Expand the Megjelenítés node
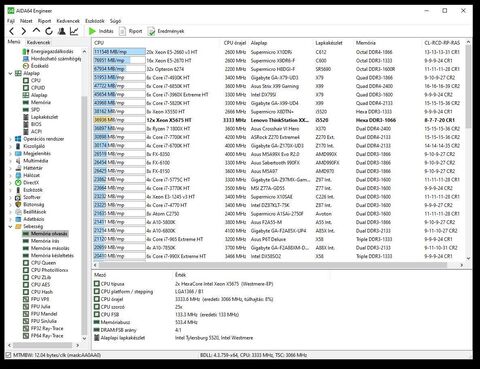This screenshot has width=480, height=369. pyautogui.click(x=10, y=154)
